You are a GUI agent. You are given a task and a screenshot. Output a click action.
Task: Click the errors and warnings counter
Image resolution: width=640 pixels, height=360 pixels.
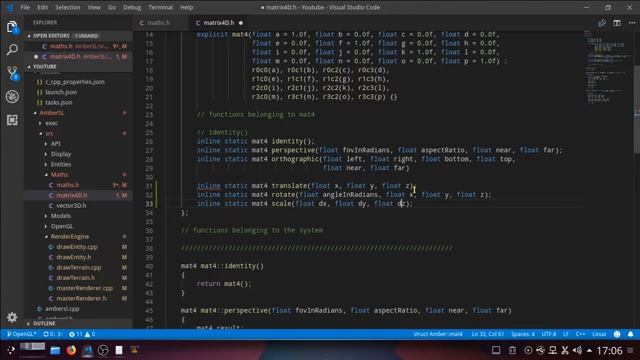pyautogui.click(x=82, y=334)
